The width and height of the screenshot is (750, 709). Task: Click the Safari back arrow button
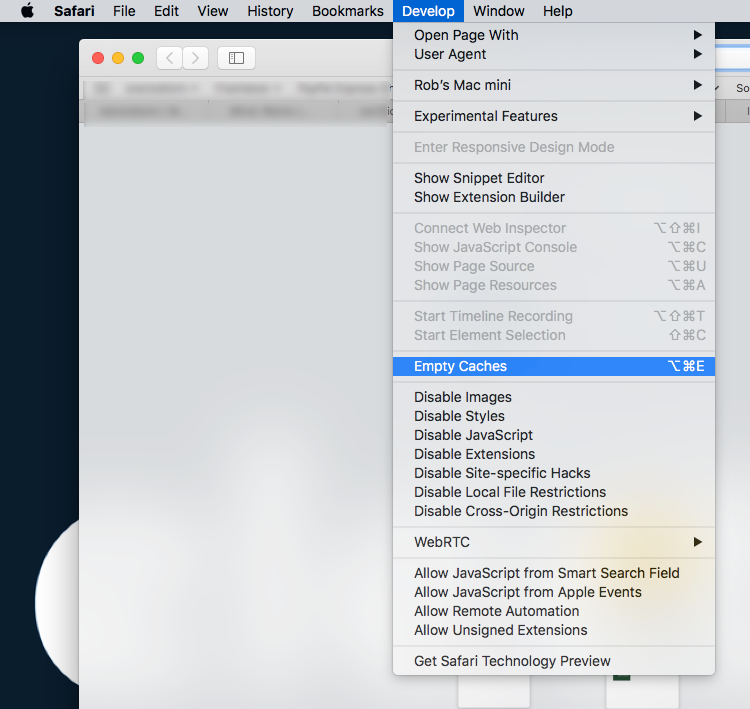click(169, 58)
